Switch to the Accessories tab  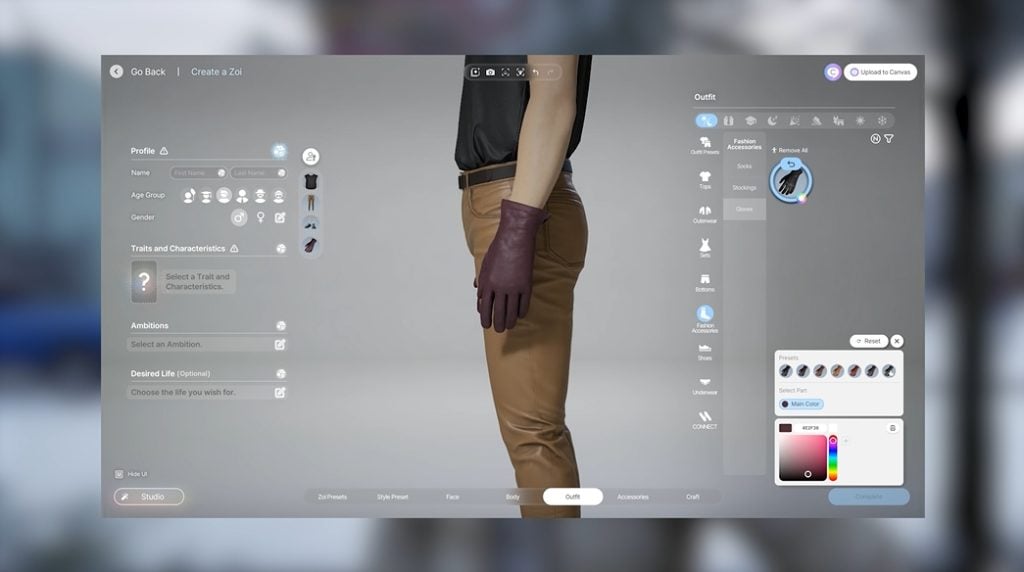pyautogui.click(x=632, y=497)
